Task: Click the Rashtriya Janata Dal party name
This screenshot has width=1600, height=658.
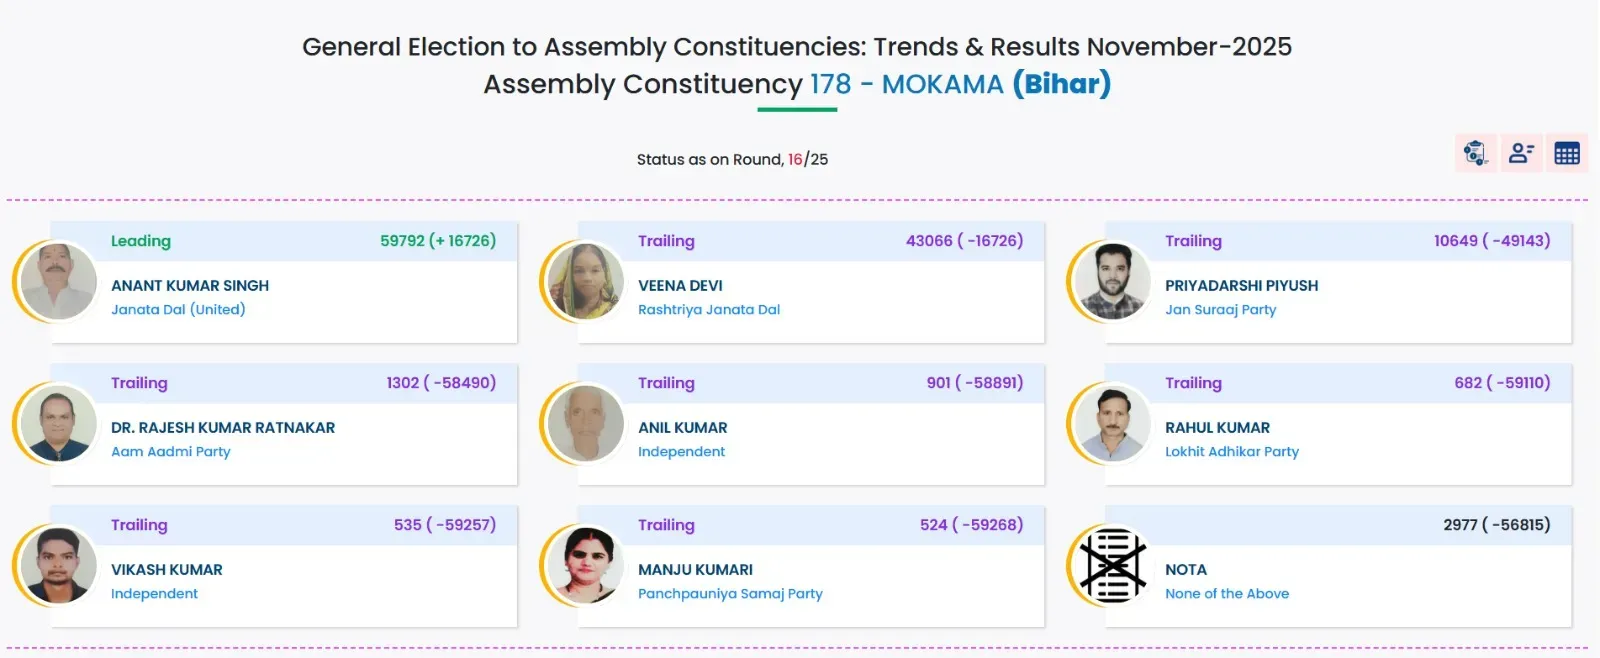Action: 709,310
